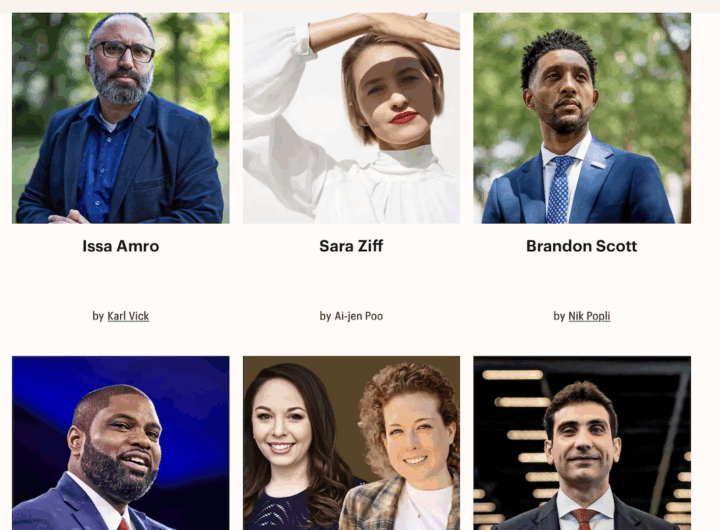Open author Karl Vick's link
The height and width of the screenshot is (530, 720).
(128, 316)
